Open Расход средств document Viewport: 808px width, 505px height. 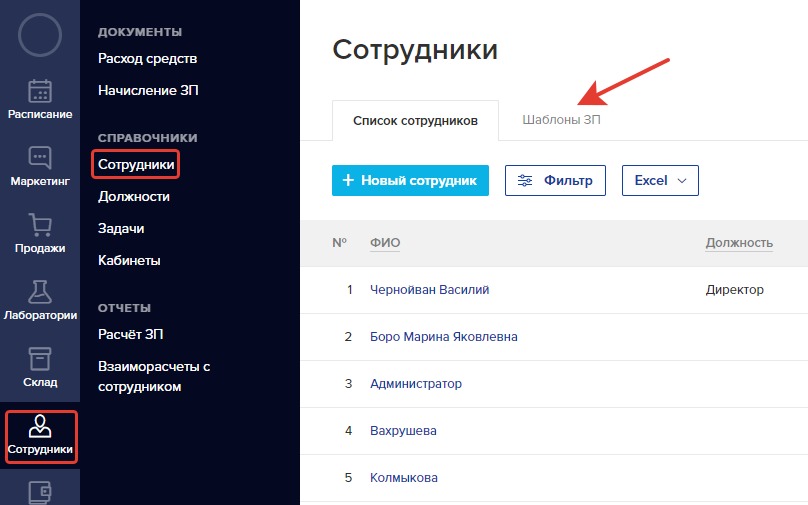click(x=147, y=59)
